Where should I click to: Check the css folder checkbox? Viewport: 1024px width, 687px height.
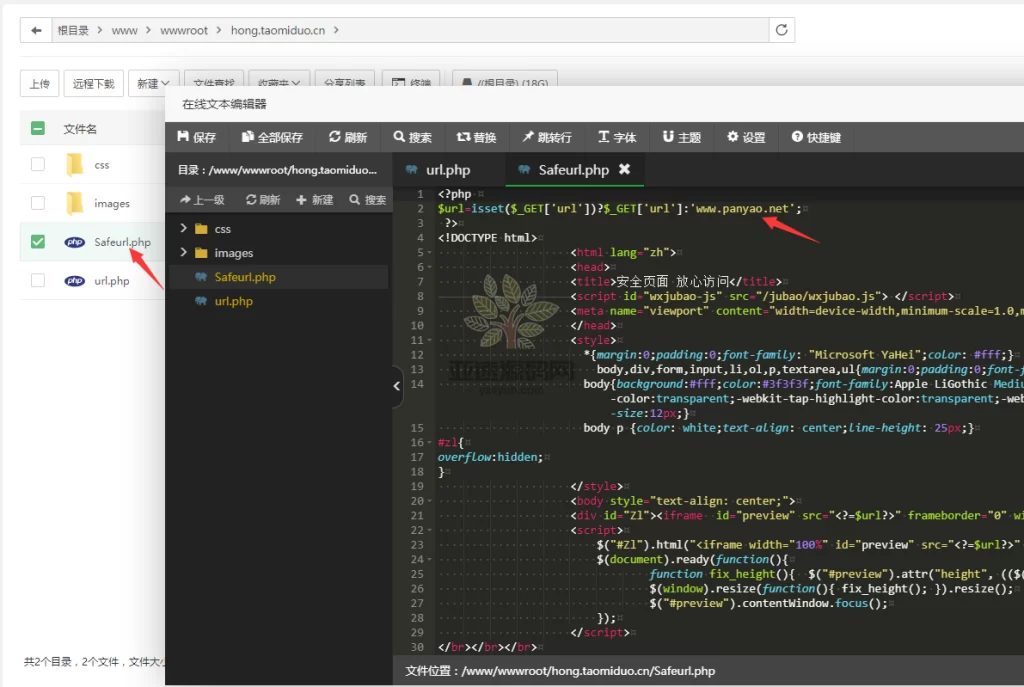(38, 164)
